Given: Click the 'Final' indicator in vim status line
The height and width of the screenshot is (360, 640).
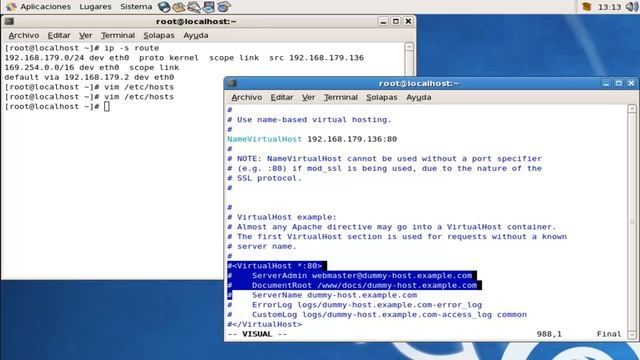Looking at the screenshot, I should click(609, 334).
